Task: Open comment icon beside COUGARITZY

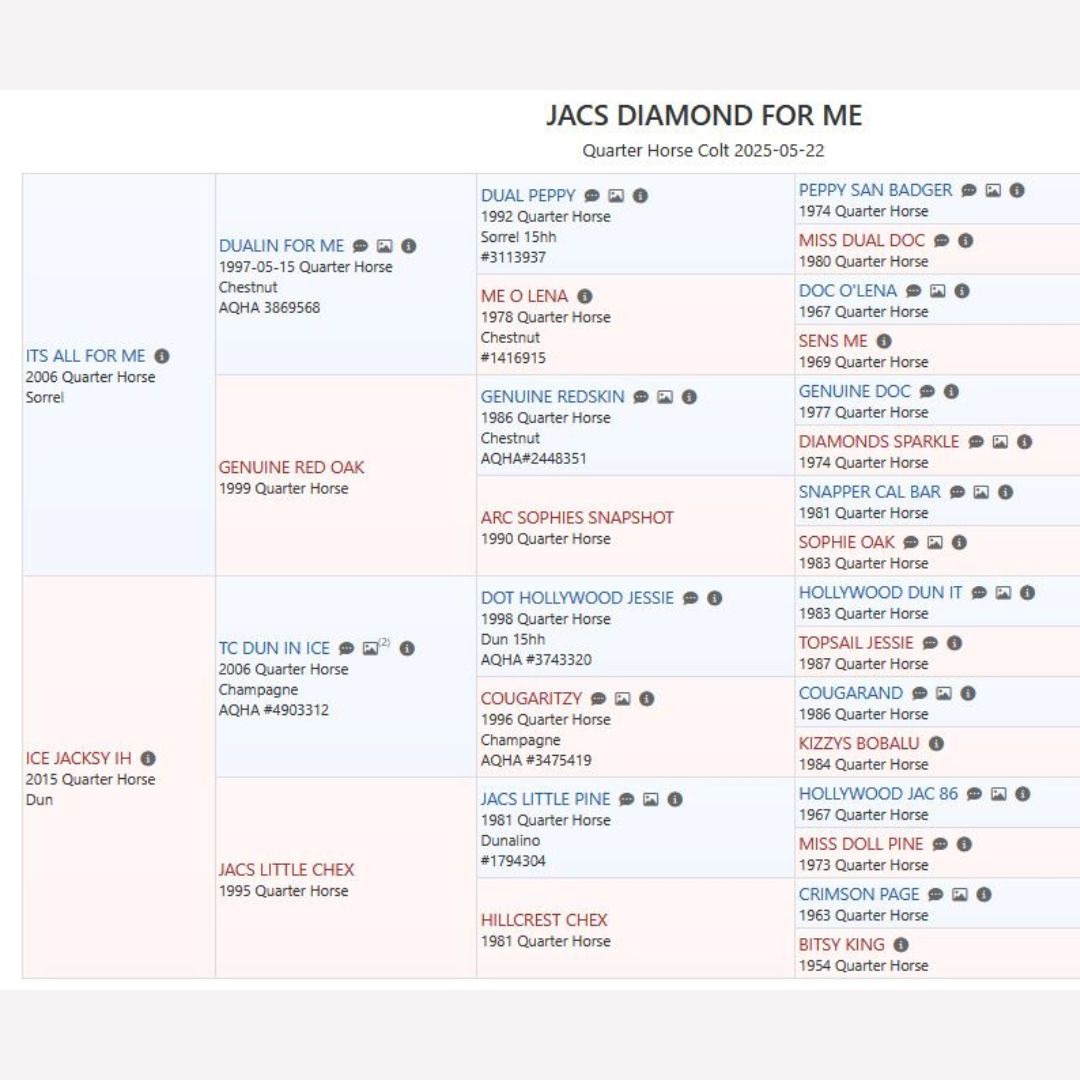Action: coord(598,699)
